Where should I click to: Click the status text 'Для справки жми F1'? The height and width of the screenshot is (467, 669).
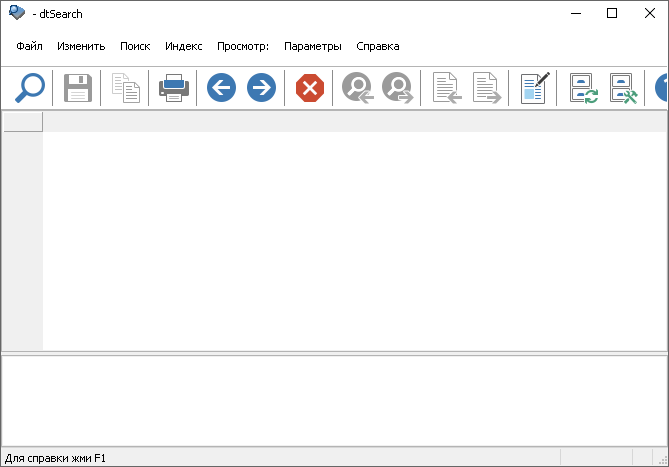coord(55,458)
